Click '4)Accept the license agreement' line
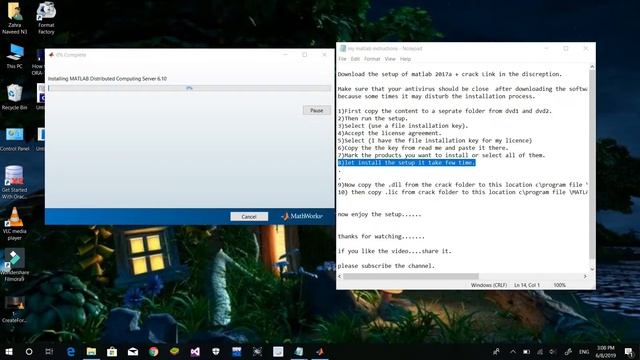The image size is (640, 360). 389,133
